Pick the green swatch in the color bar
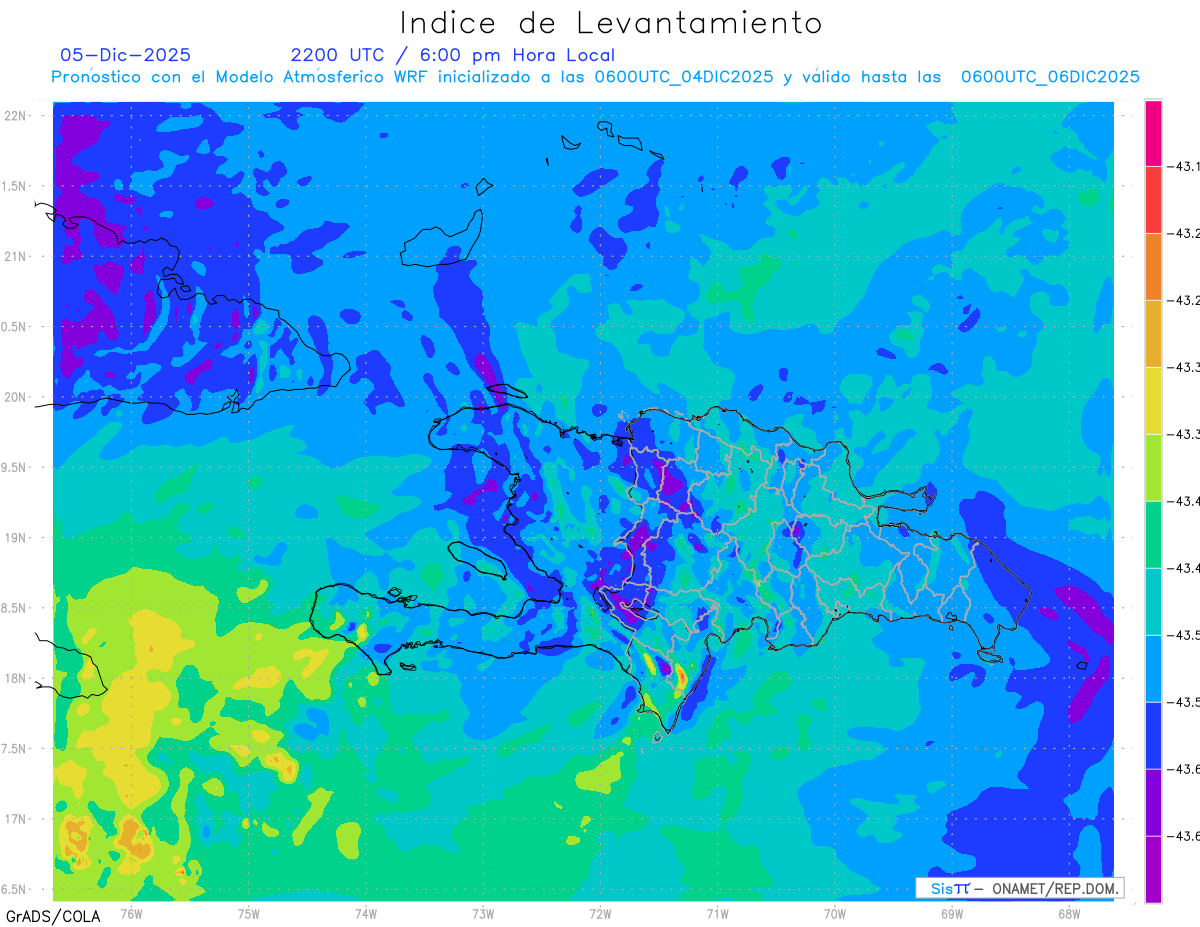 pos(1153,535)
